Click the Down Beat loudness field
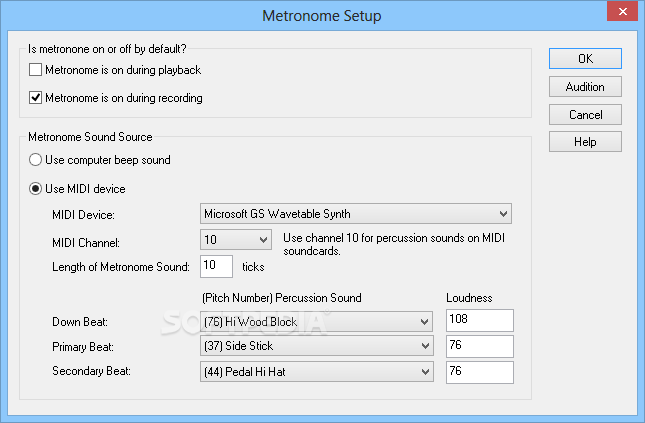 tap(480, 321)
